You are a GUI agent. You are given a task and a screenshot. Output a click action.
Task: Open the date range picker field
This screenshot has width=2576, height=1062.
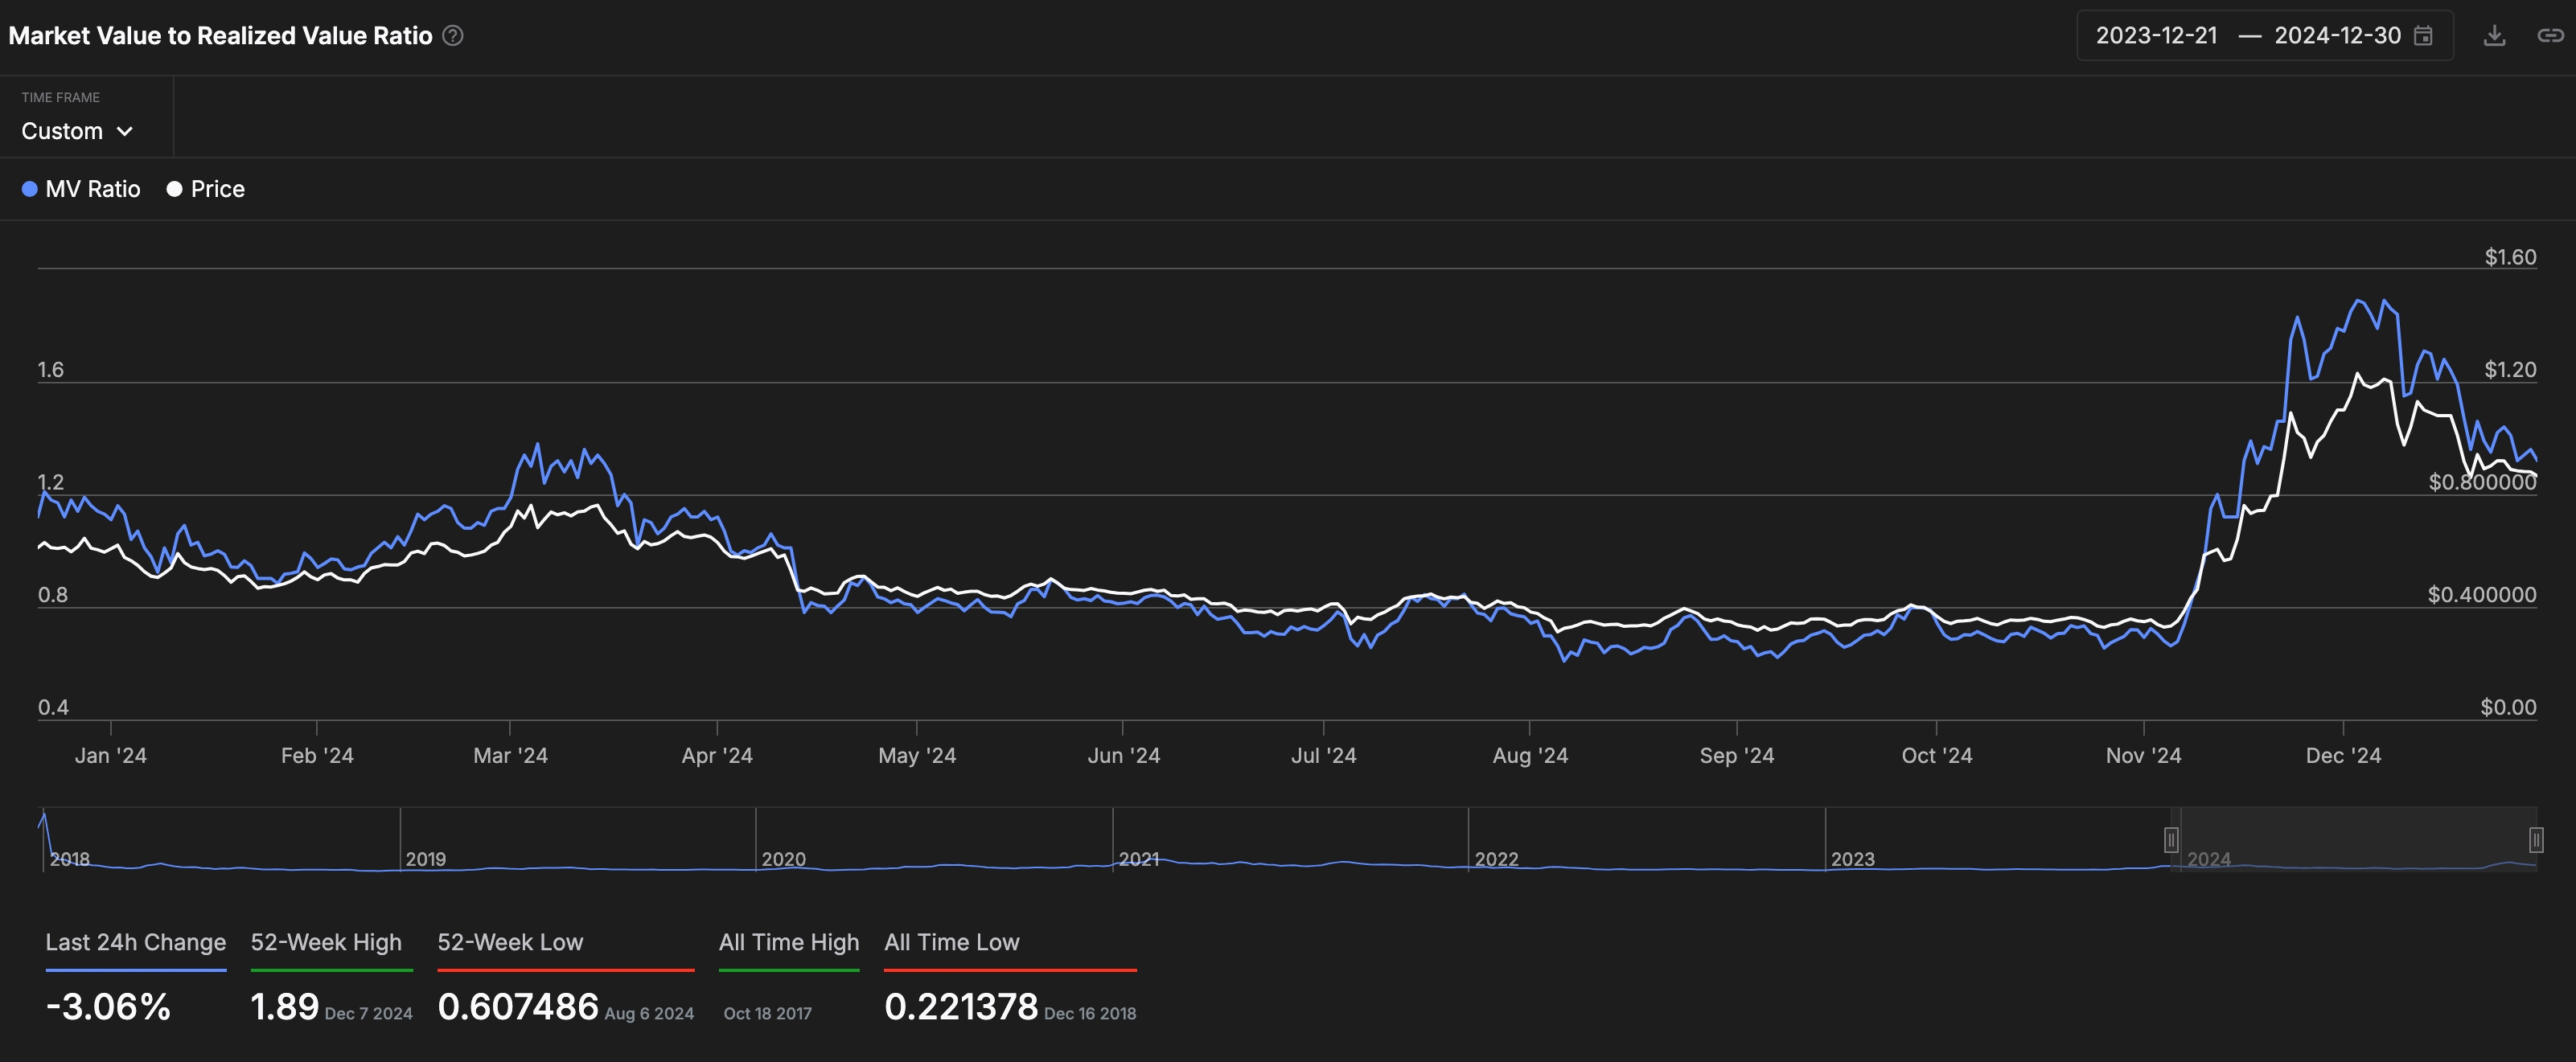2263,36
